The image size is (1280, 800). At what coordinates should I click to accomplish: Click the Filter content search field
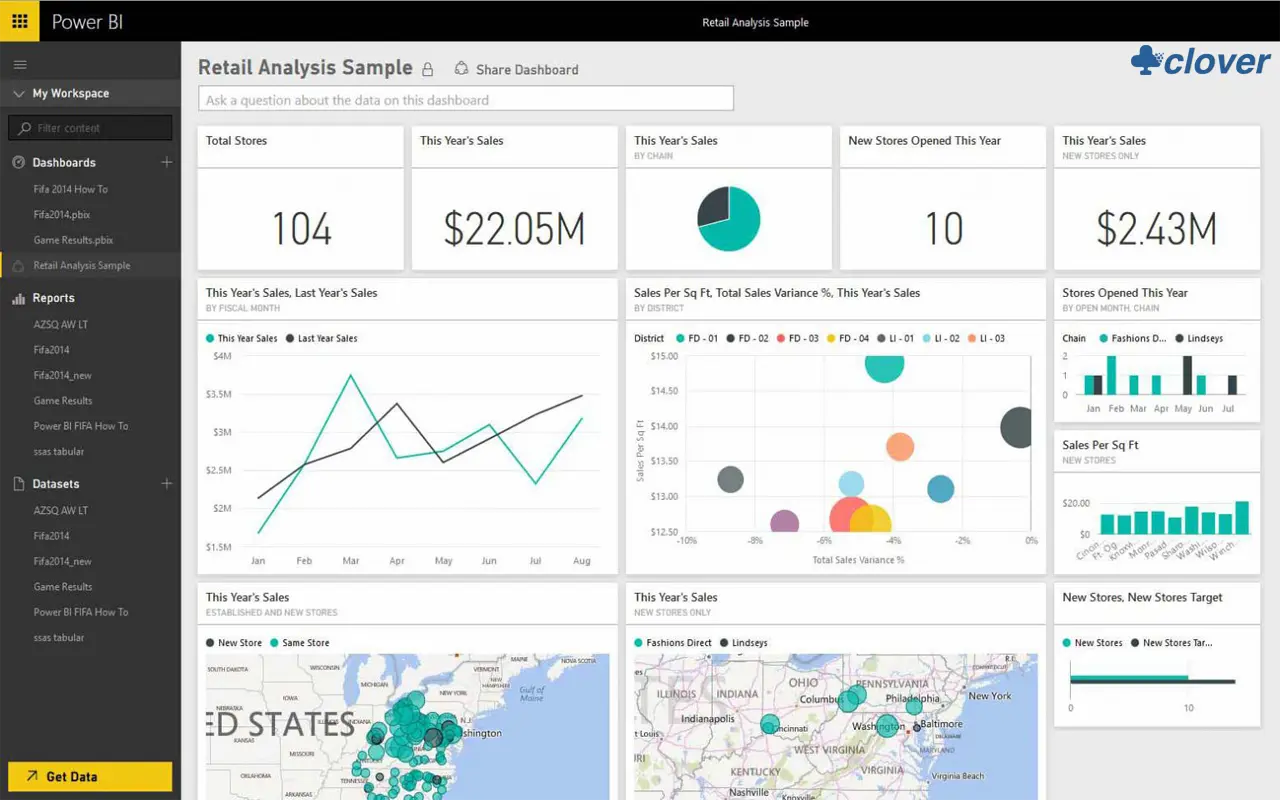click(x=90, y=128)
